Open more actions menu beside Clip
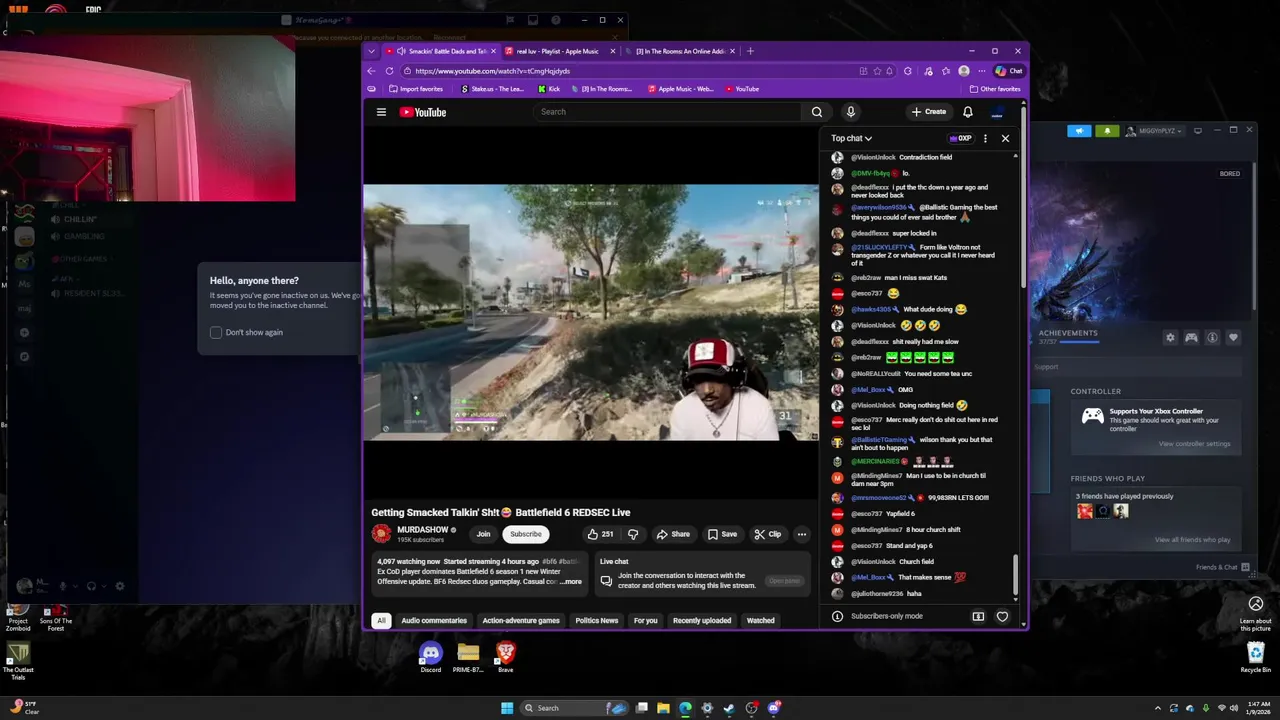 (x=801, y=534)
